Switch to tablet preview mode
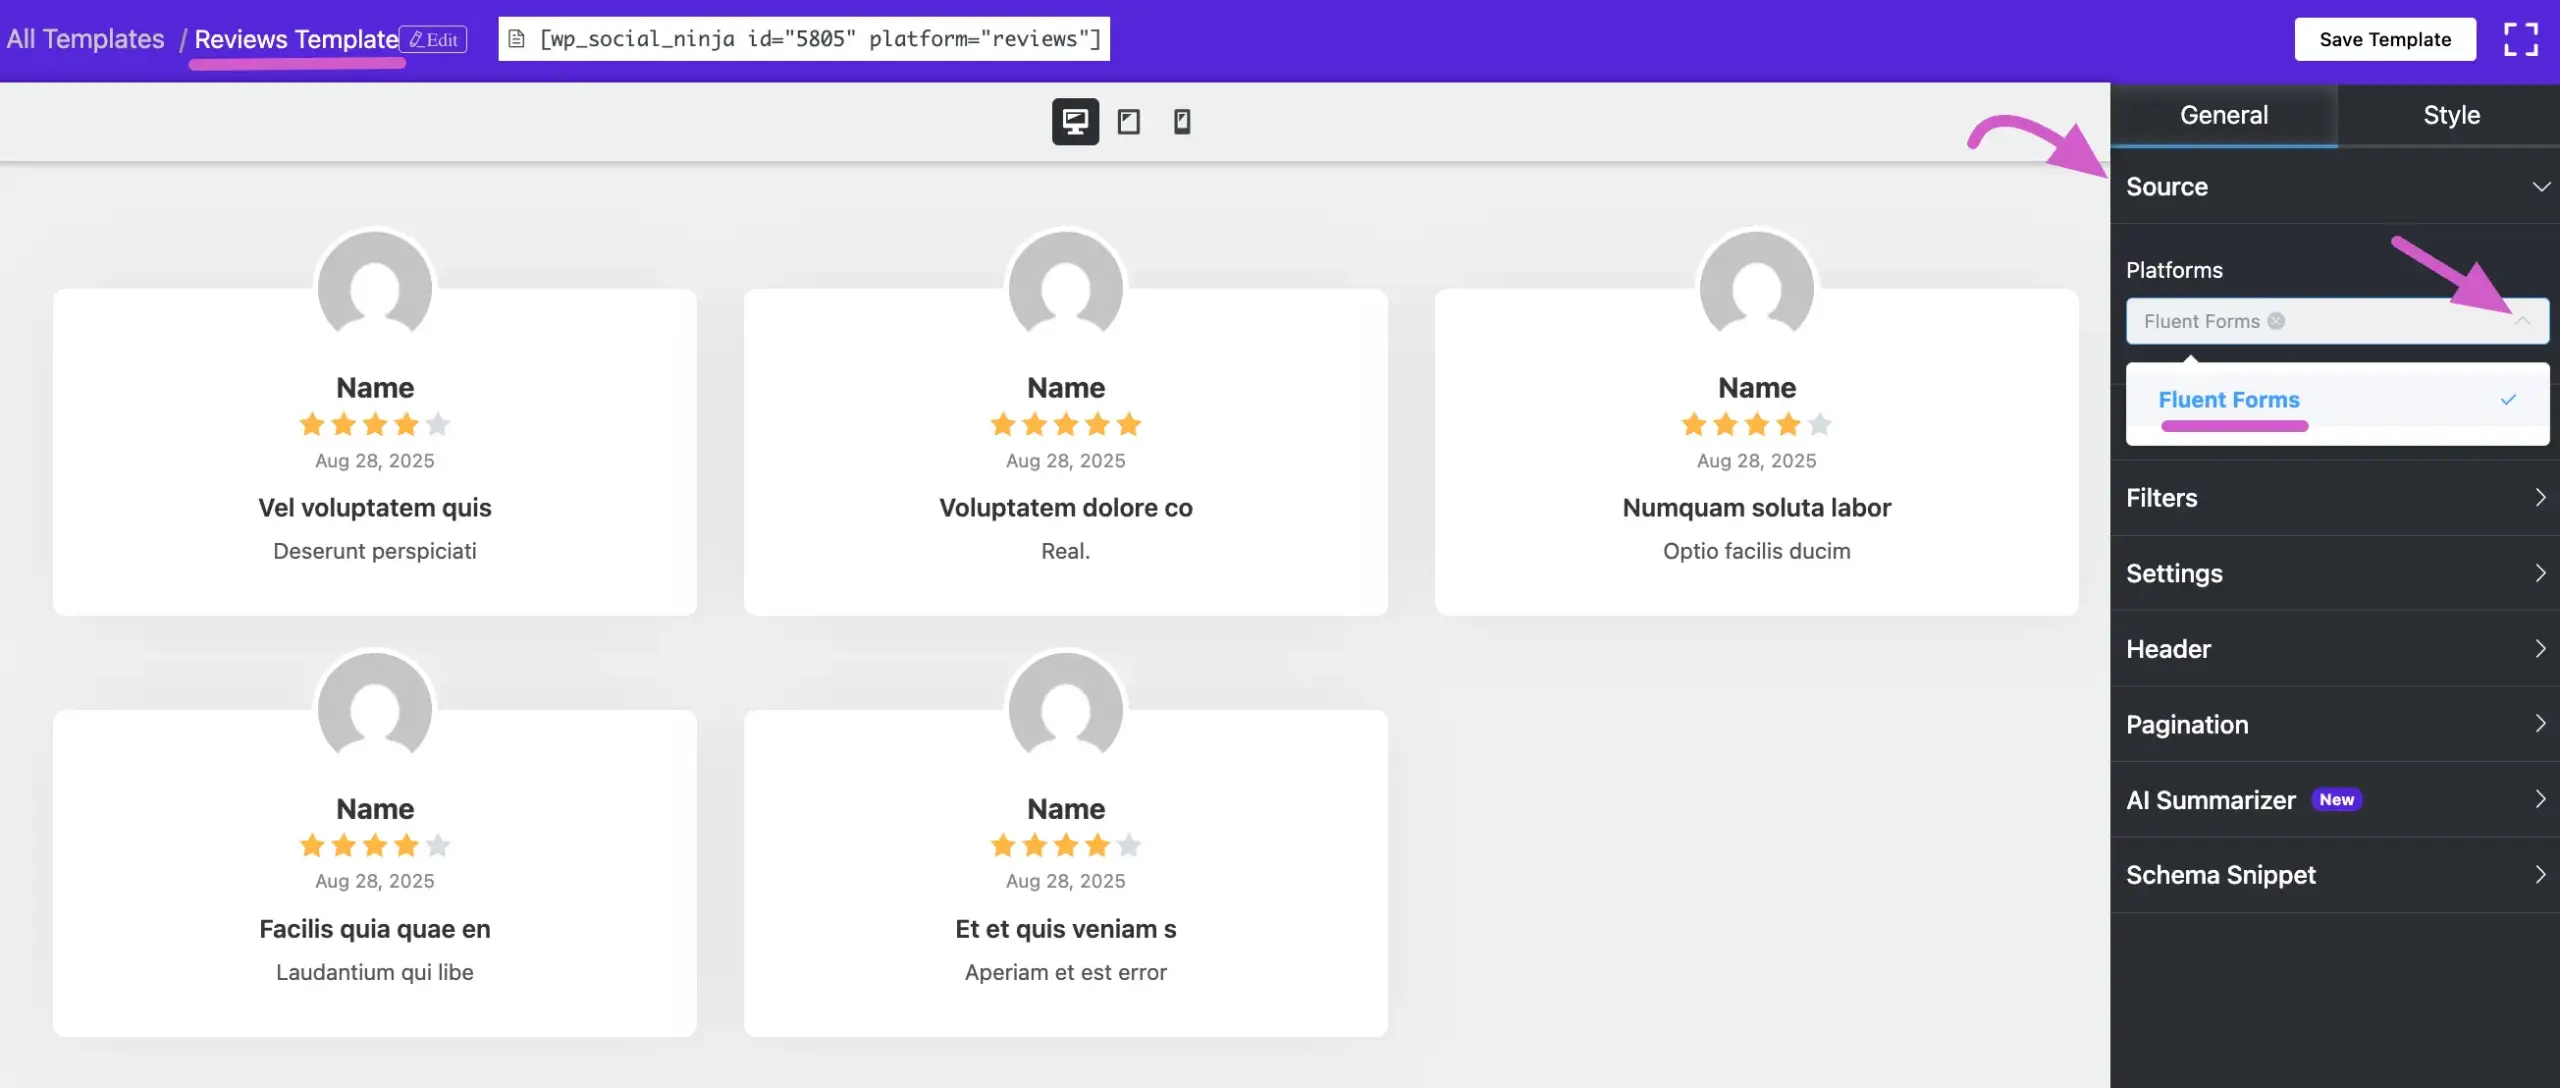Image resolution: width=2560 pixels, height=1088 pixels. click(1129, 121)
